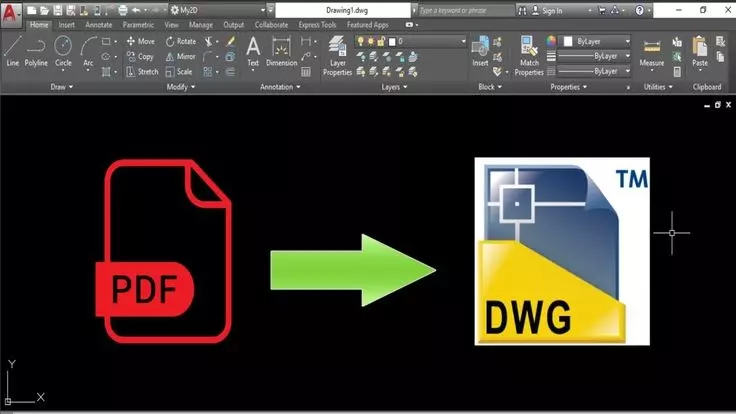Screen dimensions: 736x414
Task: Select the Polyline tool
Action: (36, 52)
